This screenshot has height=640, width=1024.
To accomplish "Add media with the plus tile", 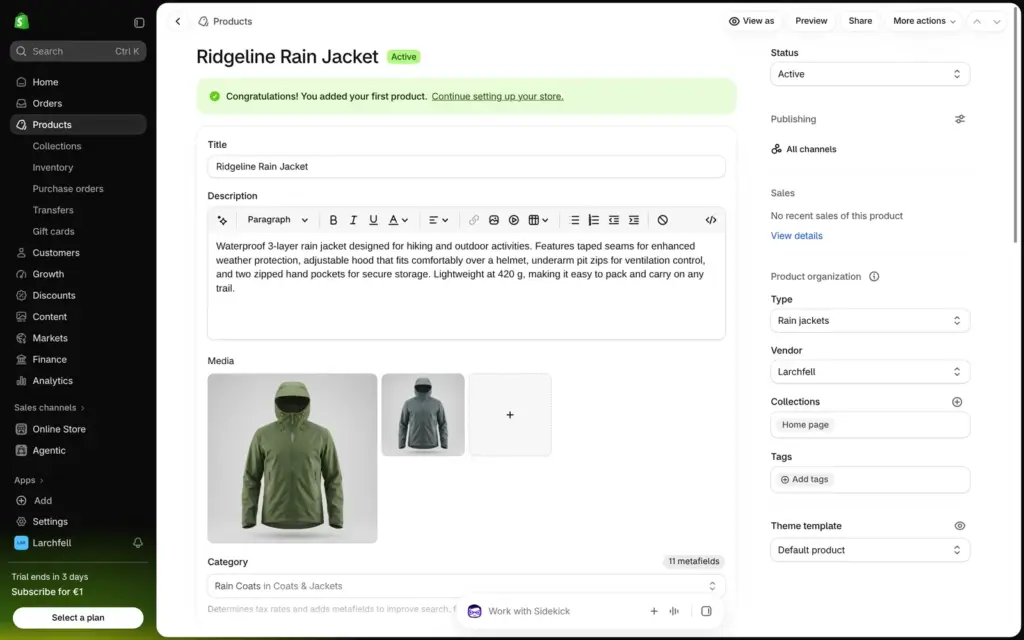I will click(x=510, y=415).
